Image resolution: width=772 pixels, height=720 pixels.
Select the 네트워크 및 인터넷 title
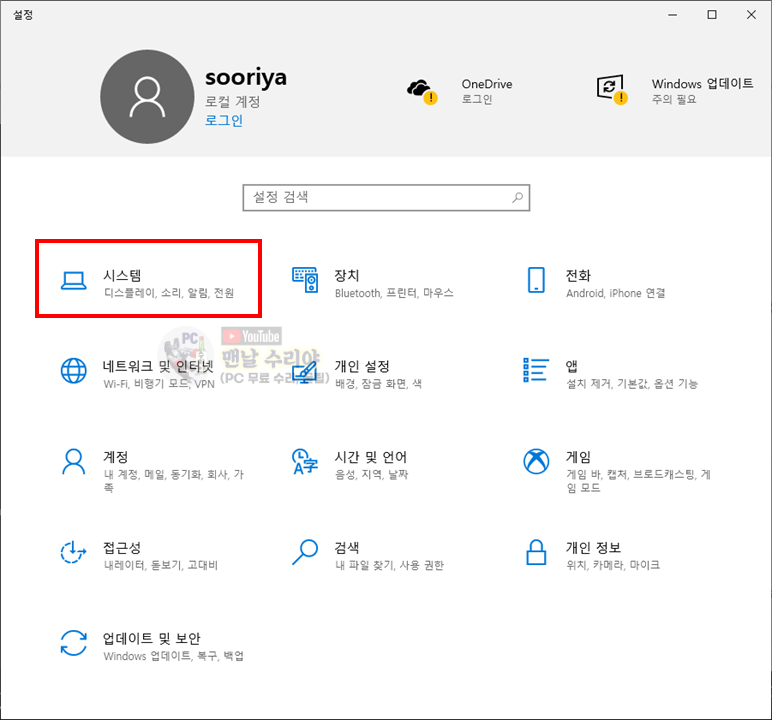[x=158, y=366]
